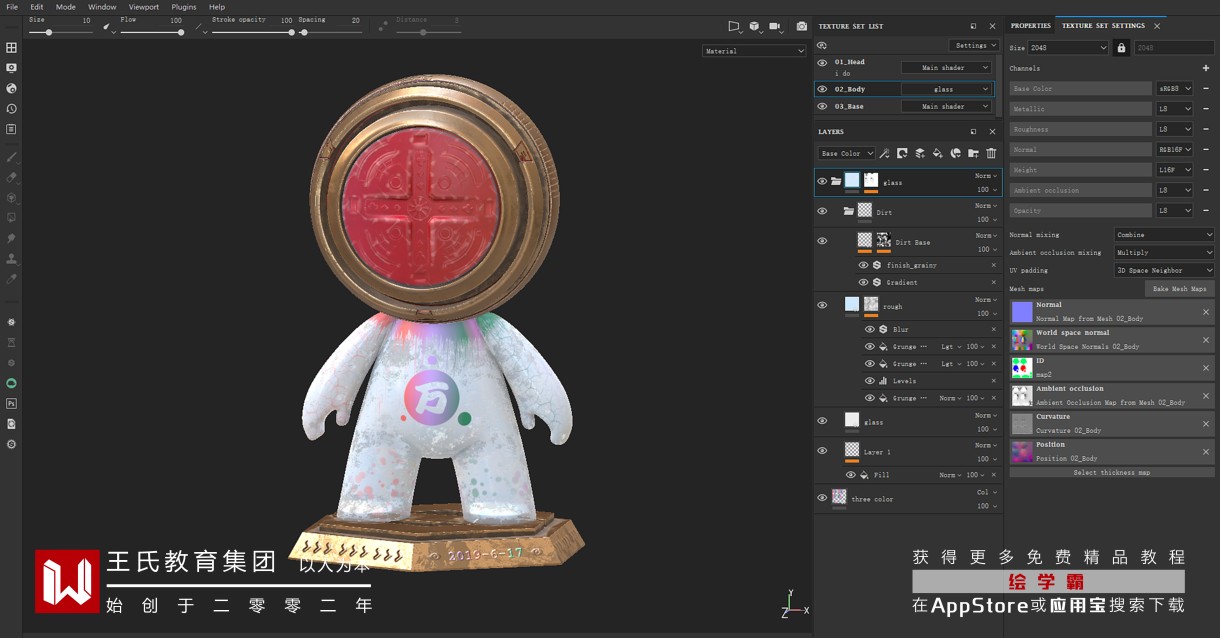
Task: Open the Base Color channel dropdown in Layers
Action: coord(846,153)
